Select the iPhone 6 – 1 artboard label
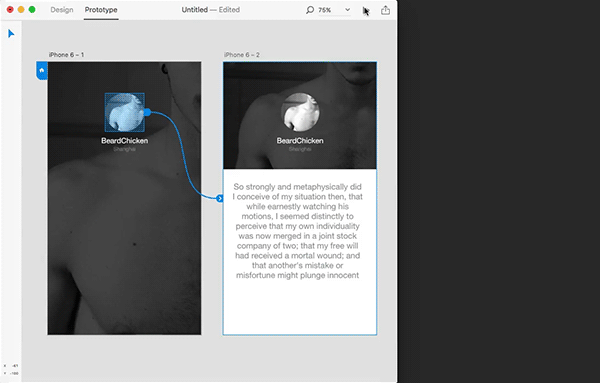 point(66,55)
